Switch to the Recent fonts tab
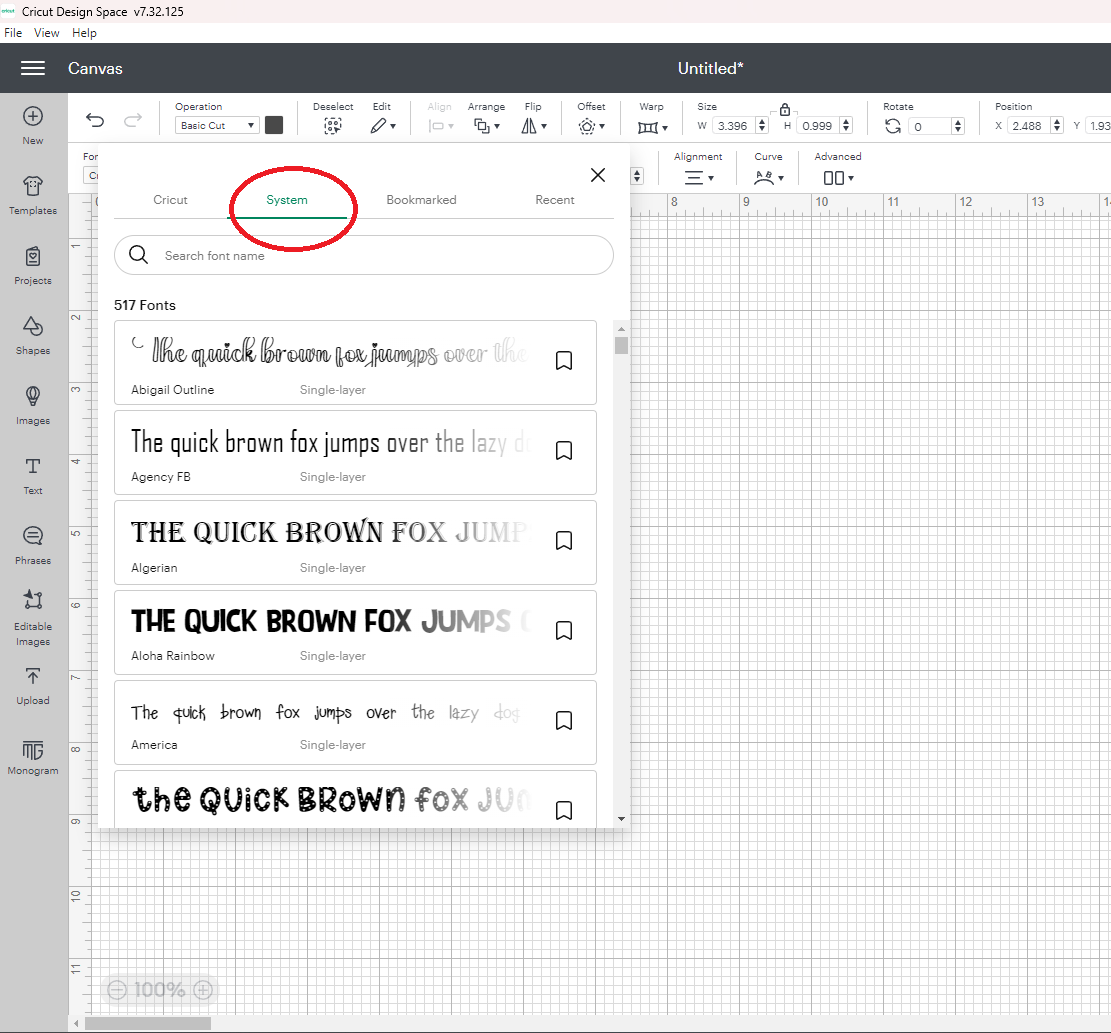The width and height of the screenshot is (1111, 1033). coord(555,200)
